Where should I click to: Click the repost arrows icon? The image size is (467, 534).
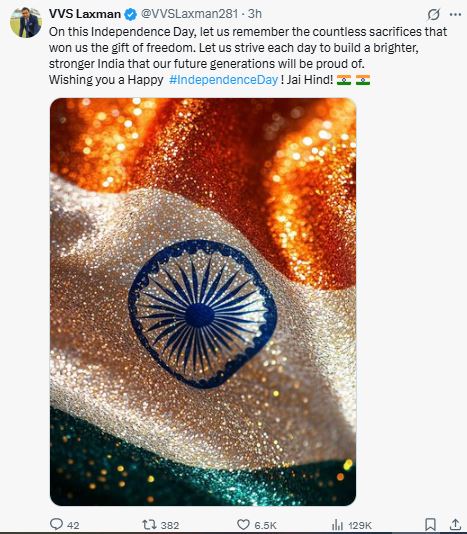pyautogui.click(x=149, y=524)
